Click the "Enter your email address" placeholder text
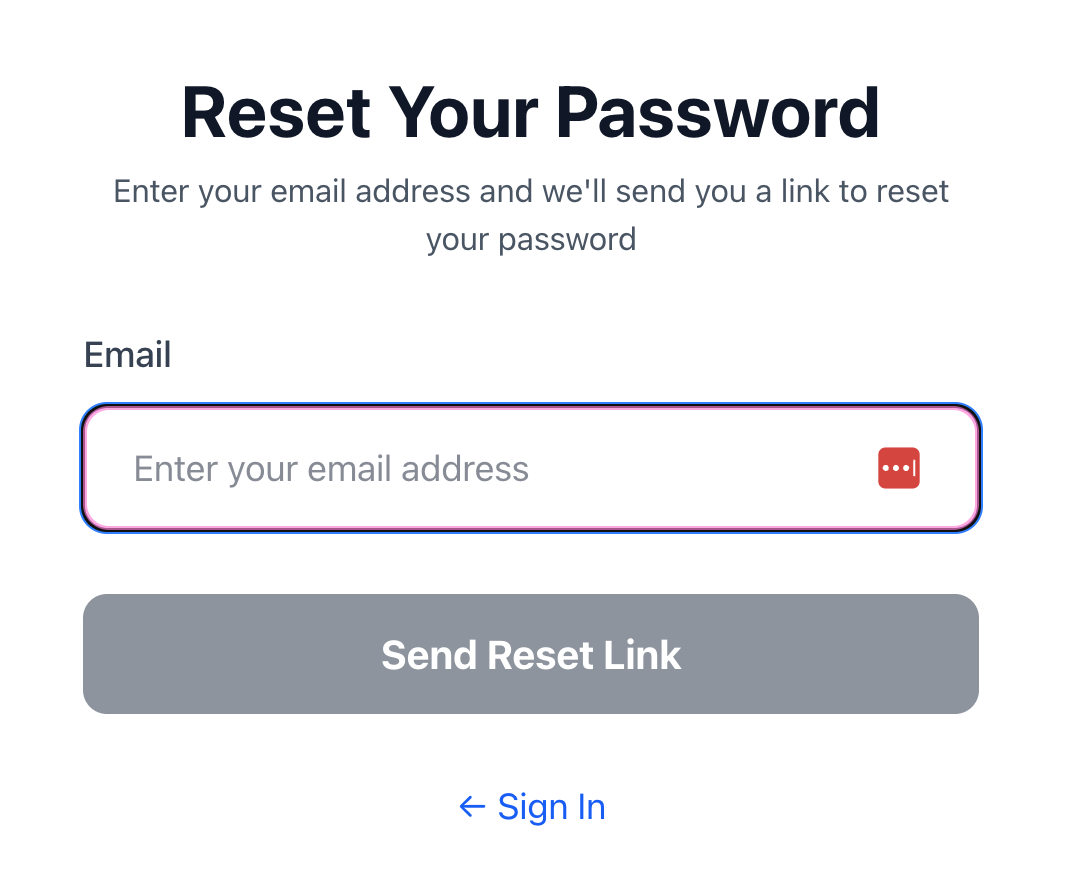 pyautogui.click(x=331, y=469)
